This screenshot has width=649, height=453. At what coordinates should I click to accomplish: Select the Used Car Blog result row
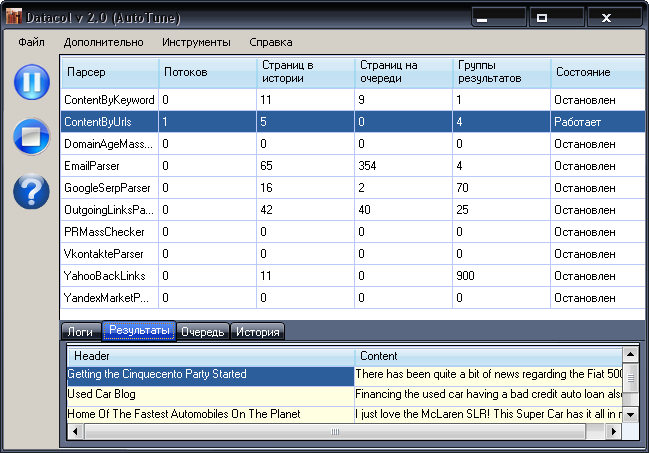210,394
